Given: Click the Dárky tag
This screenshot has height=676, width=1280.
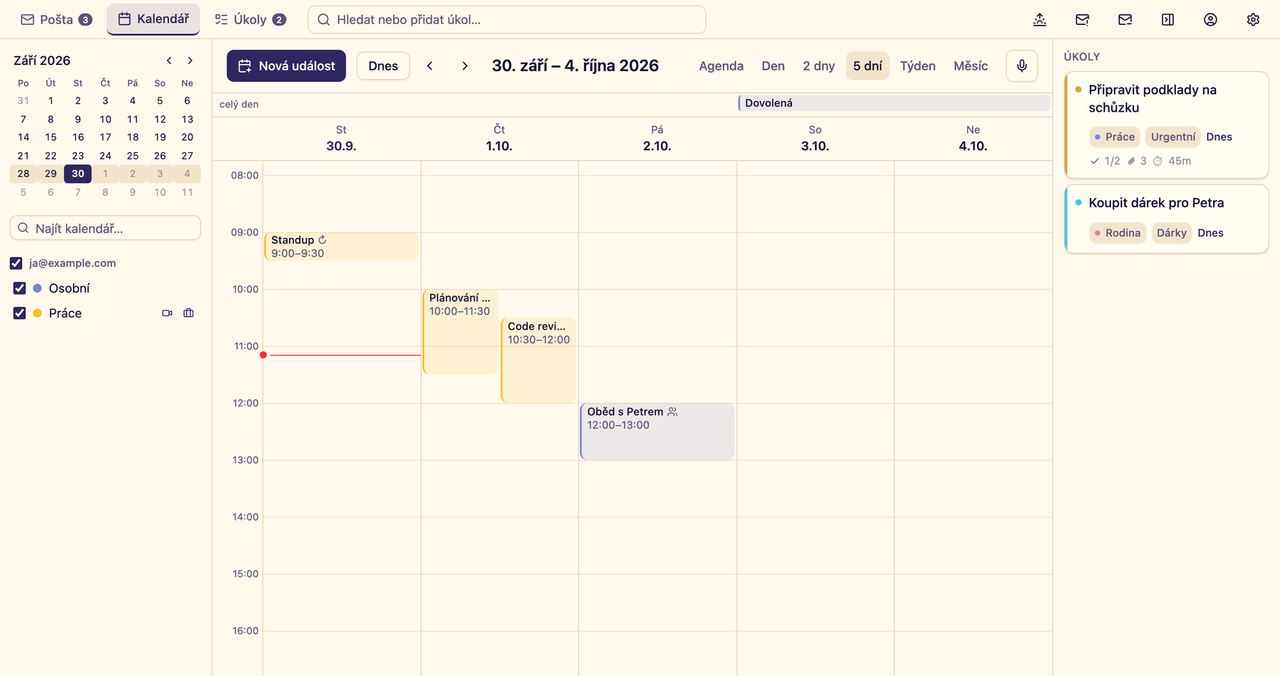Looking at the screenshot, I should click(1171, 233).
